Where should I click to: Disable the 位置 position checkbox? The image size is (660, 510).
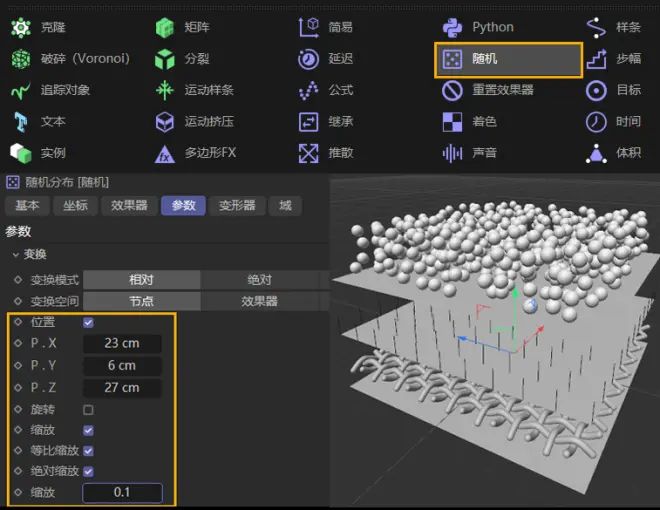tap(88, 323)
